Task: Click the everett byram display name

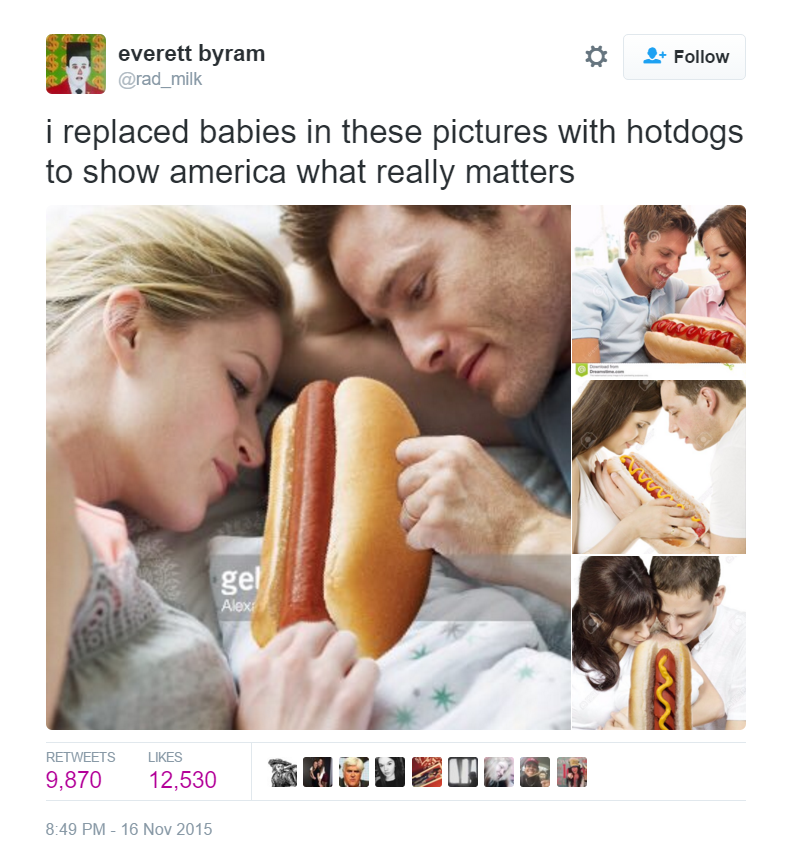Action: (191, 53)
